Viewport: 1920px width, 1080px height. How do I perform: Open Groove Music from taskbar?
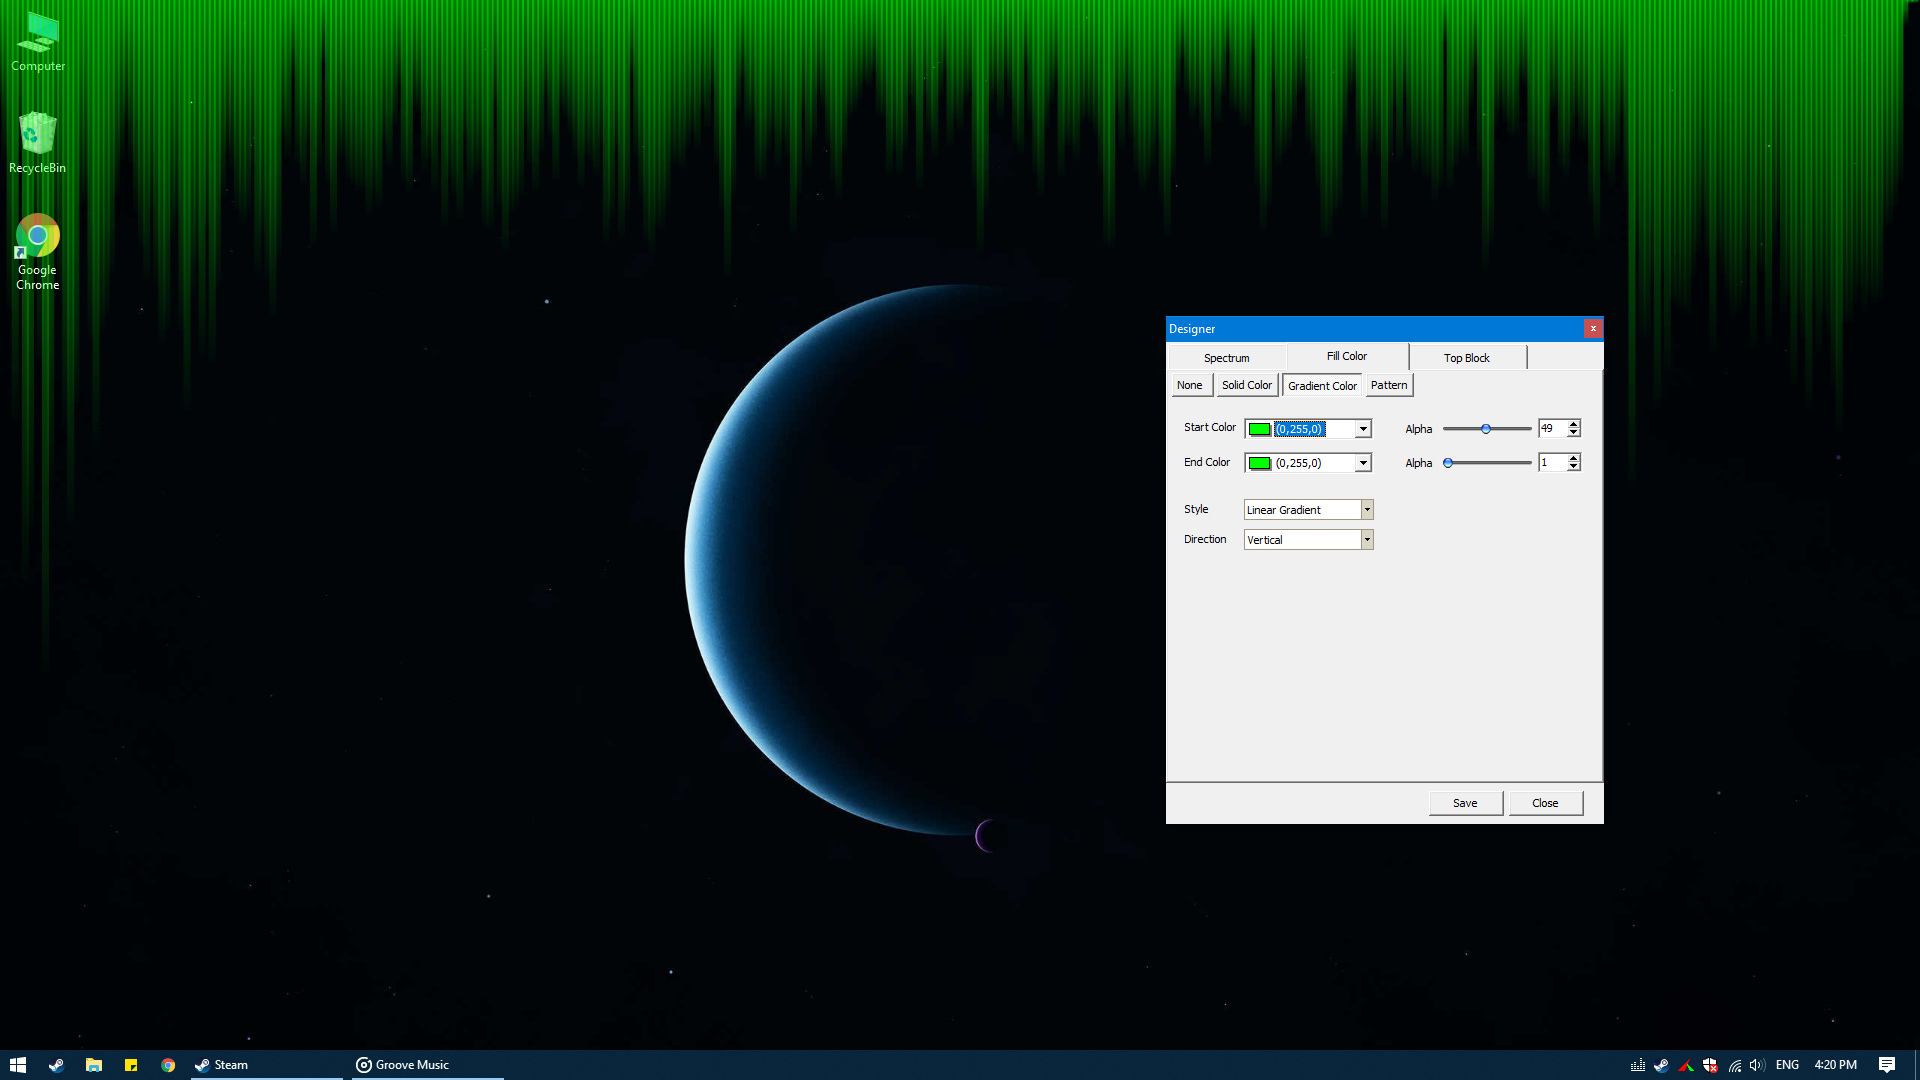tap(400, 1064)
